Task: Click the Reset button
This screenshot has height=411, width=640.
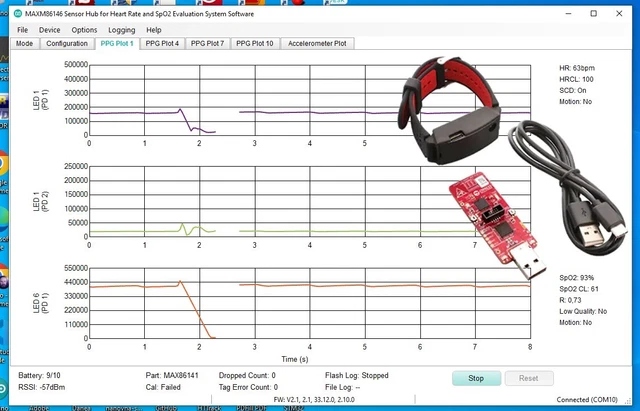Action: click(529, 379)
